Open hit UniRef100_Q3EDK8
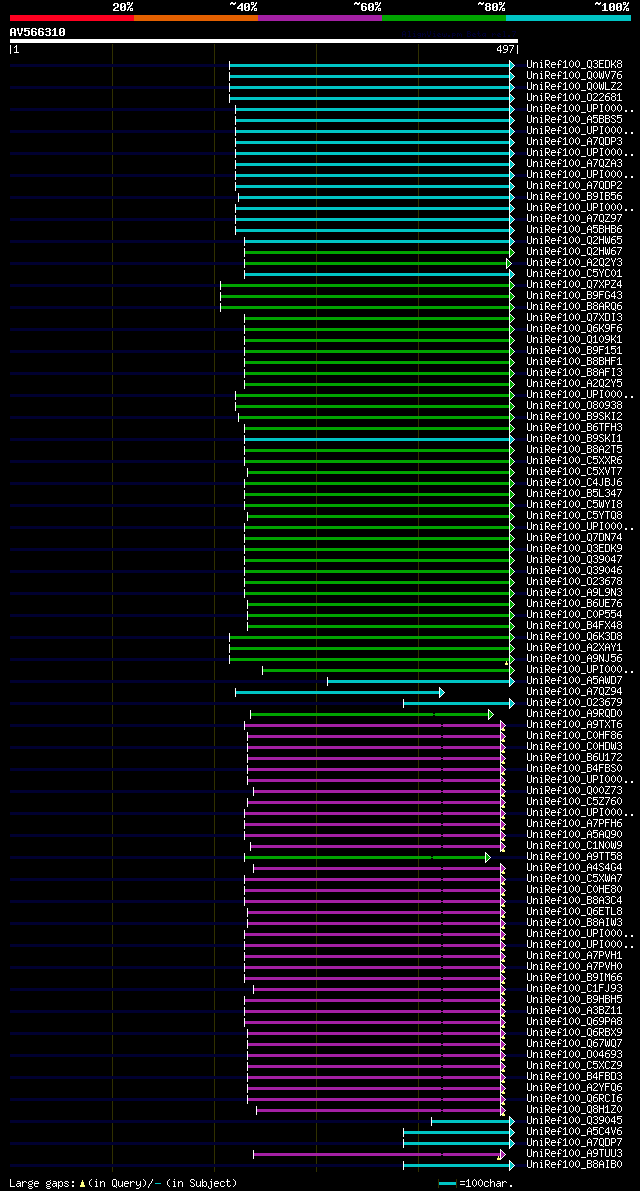The width and height of the screenshot is (640, 1191). pos(574,65)
